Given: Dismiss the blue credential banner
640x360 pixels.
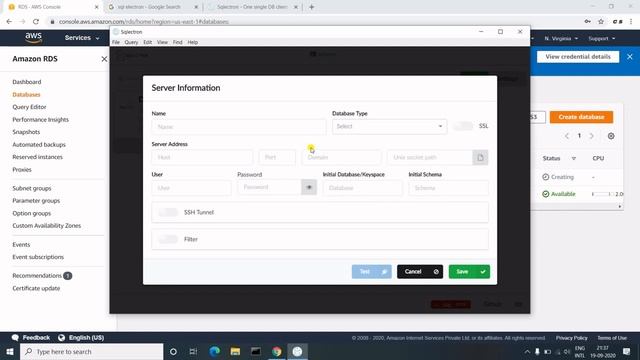Looking at the screenshot, I should coord(630,57).
